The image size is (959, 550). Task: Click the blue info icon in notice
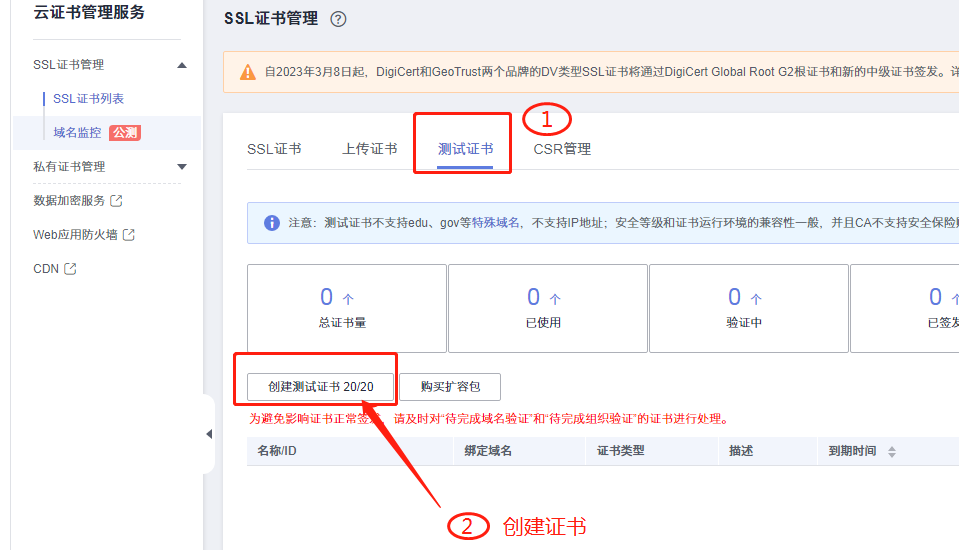coord(271,223)
